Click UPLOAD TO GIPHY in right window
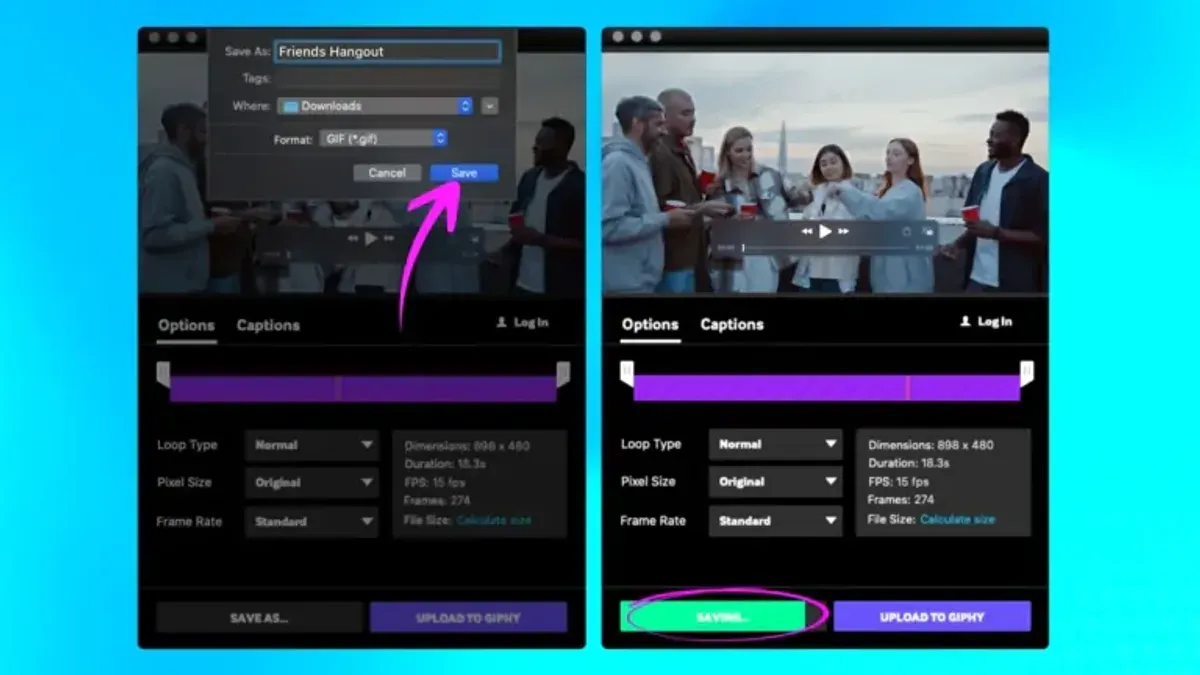 point(932,617)
